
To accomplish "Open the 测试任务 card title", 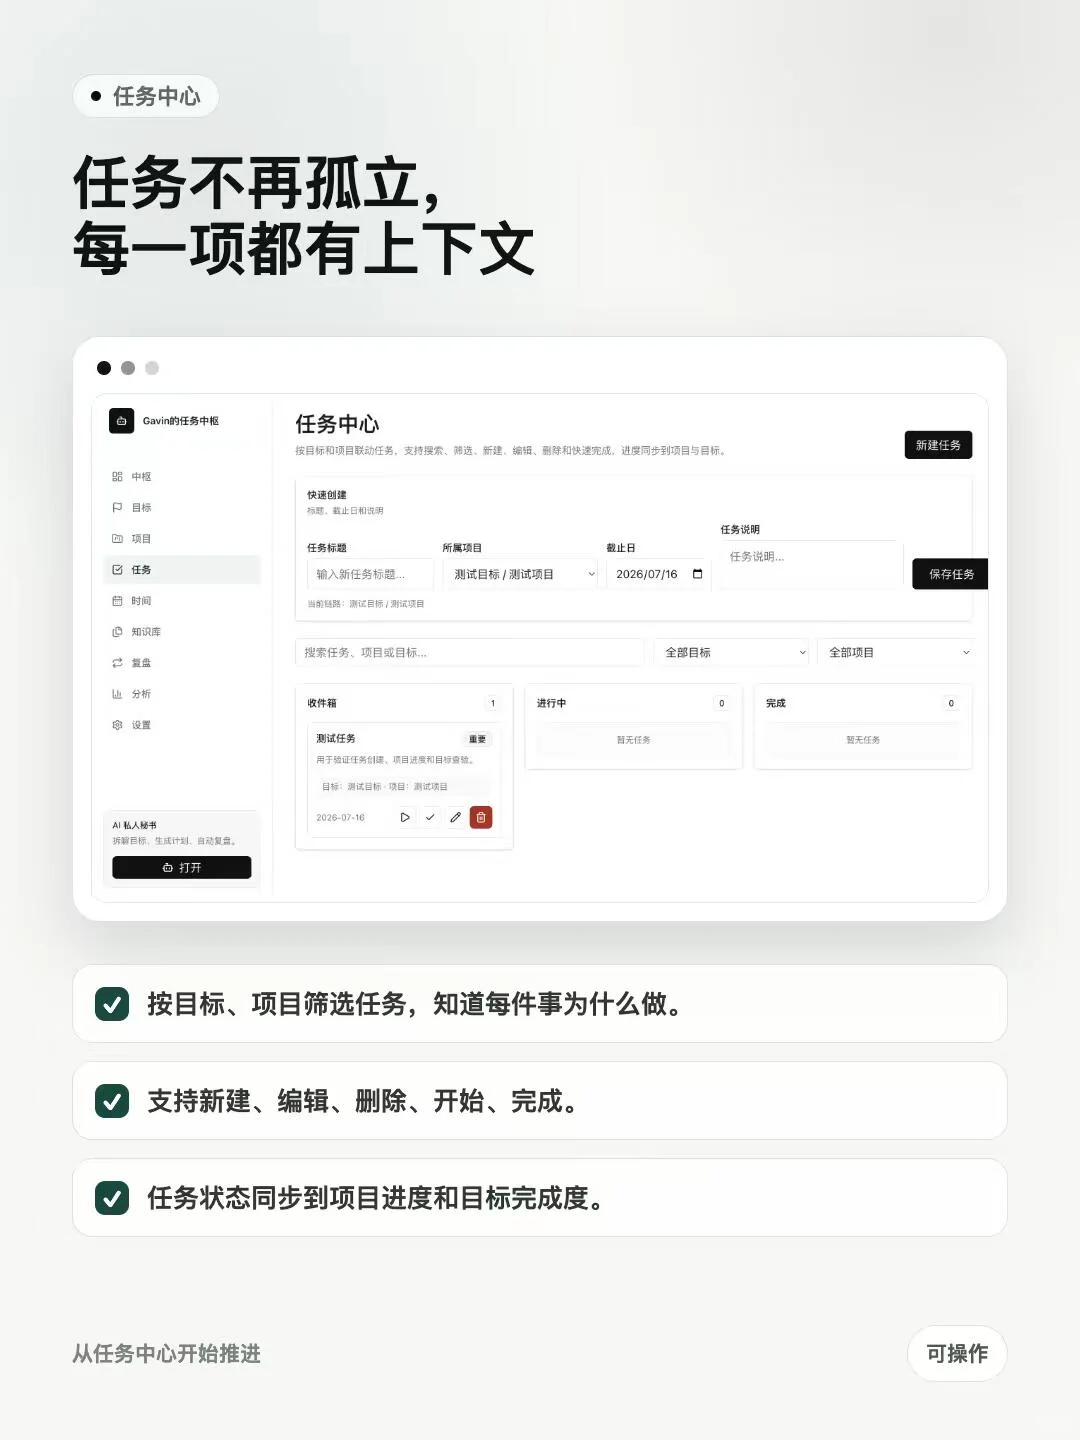I will (336, 738).
